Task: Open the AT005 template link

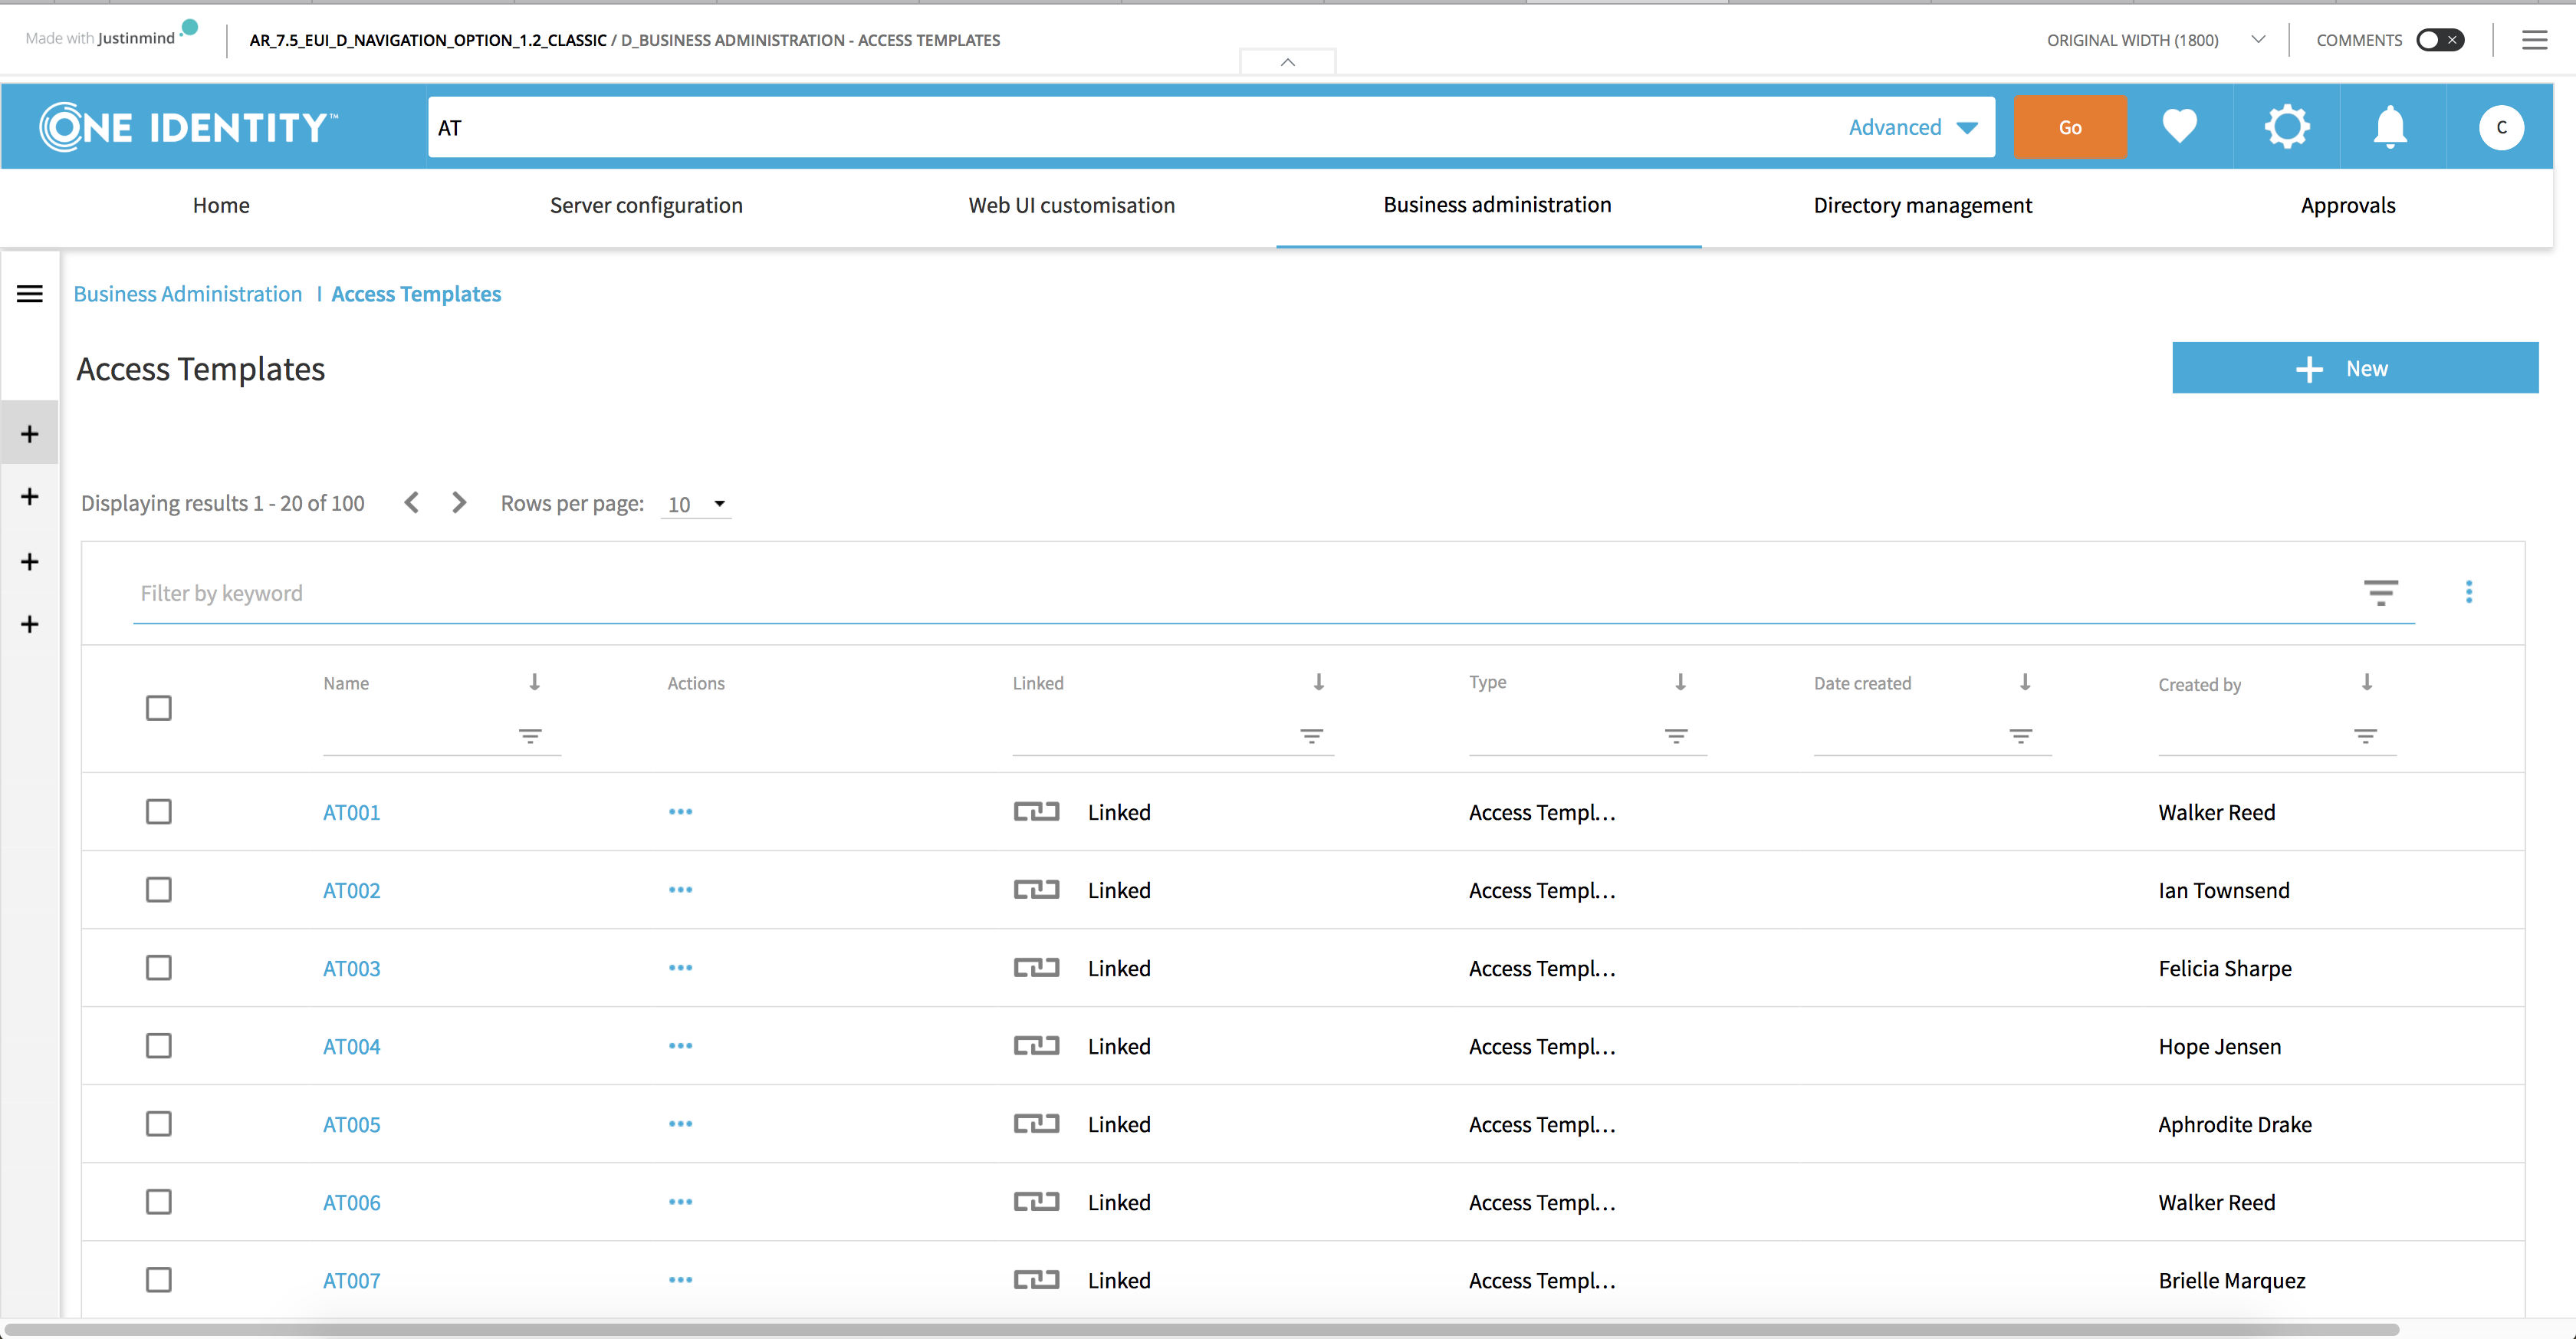Action: click(x=351, y=1124)
